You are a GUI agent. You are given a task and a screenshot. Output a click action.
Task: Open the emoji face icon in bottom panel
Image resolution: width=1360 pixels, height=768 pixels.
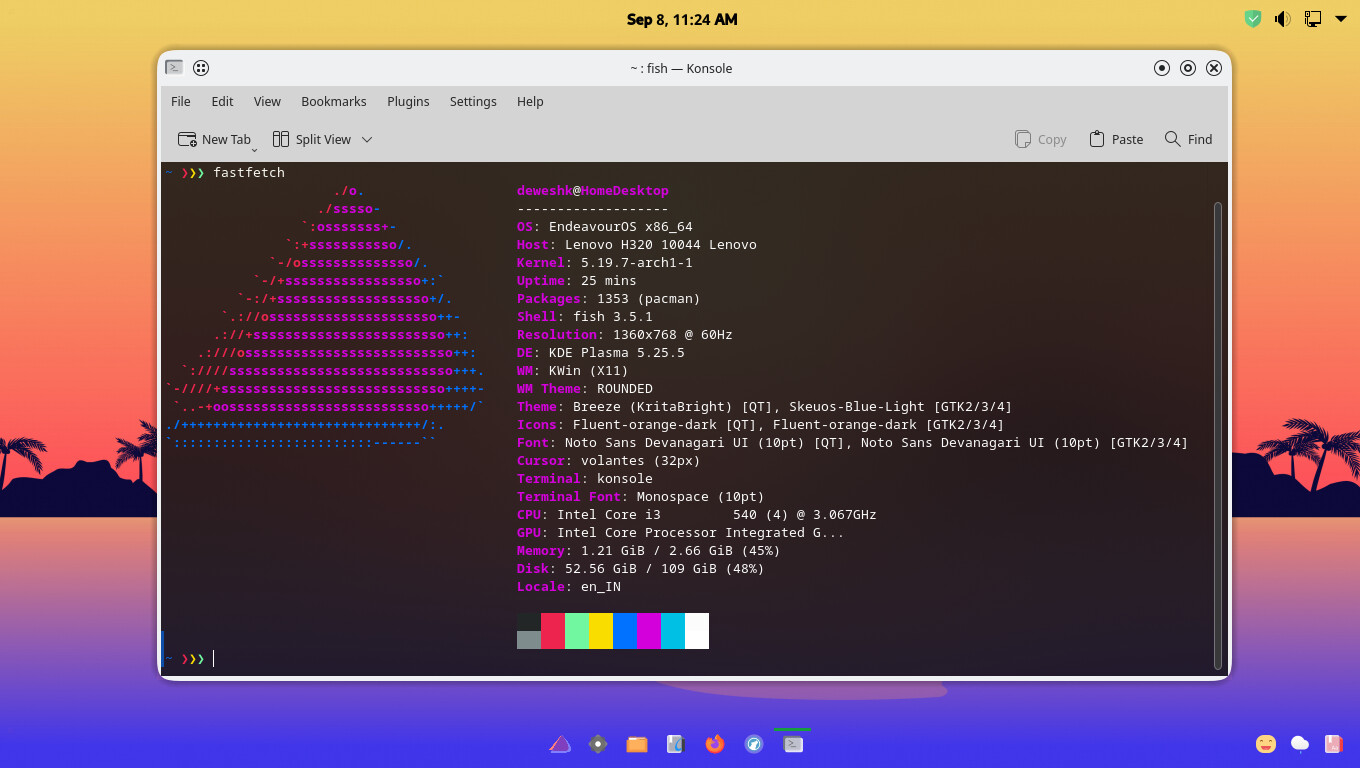[1266, 744]
